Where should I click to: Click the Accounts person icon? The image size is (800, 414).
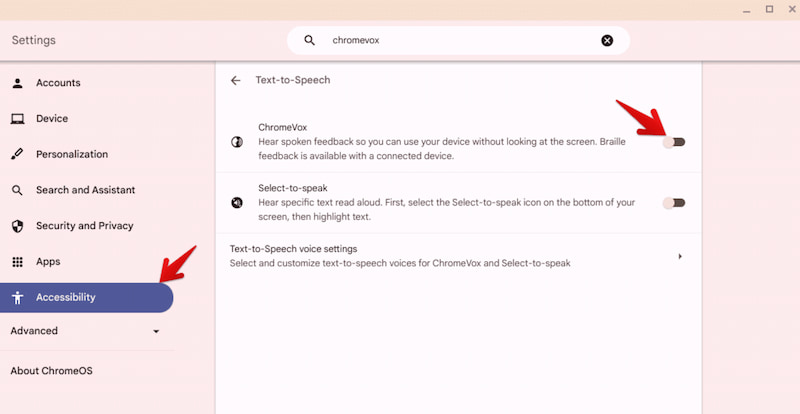[17, 83]
